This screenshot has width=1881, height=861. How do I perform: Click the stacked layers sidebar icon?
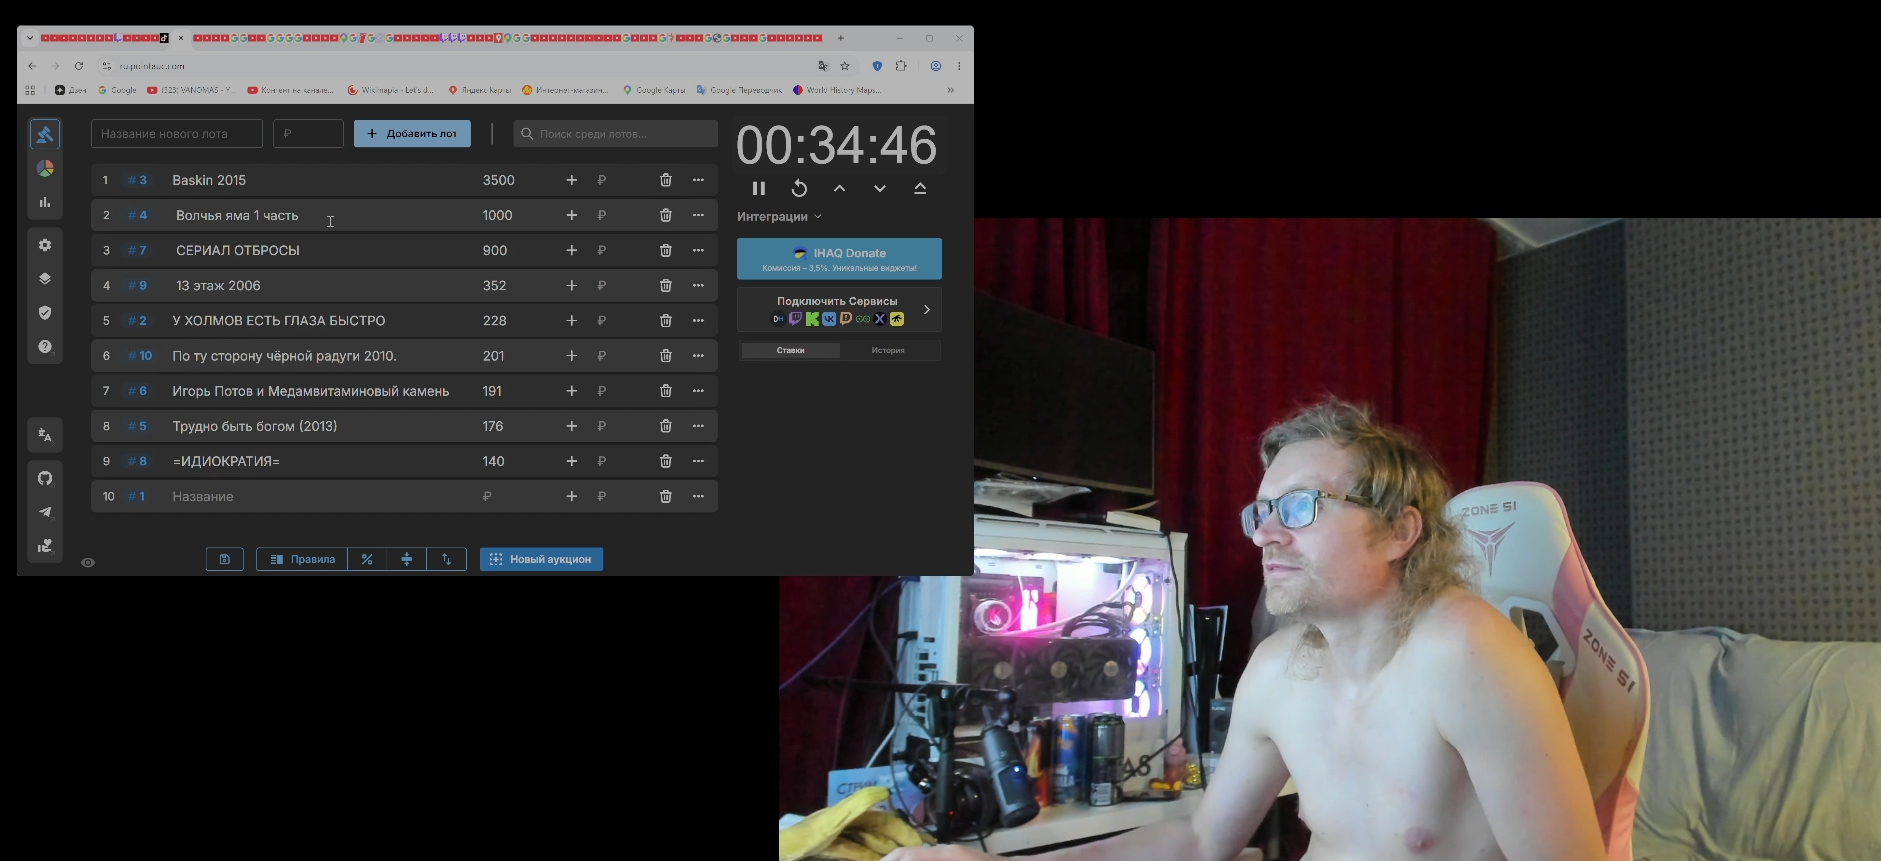pyautogui.click(x=45, y=279)
